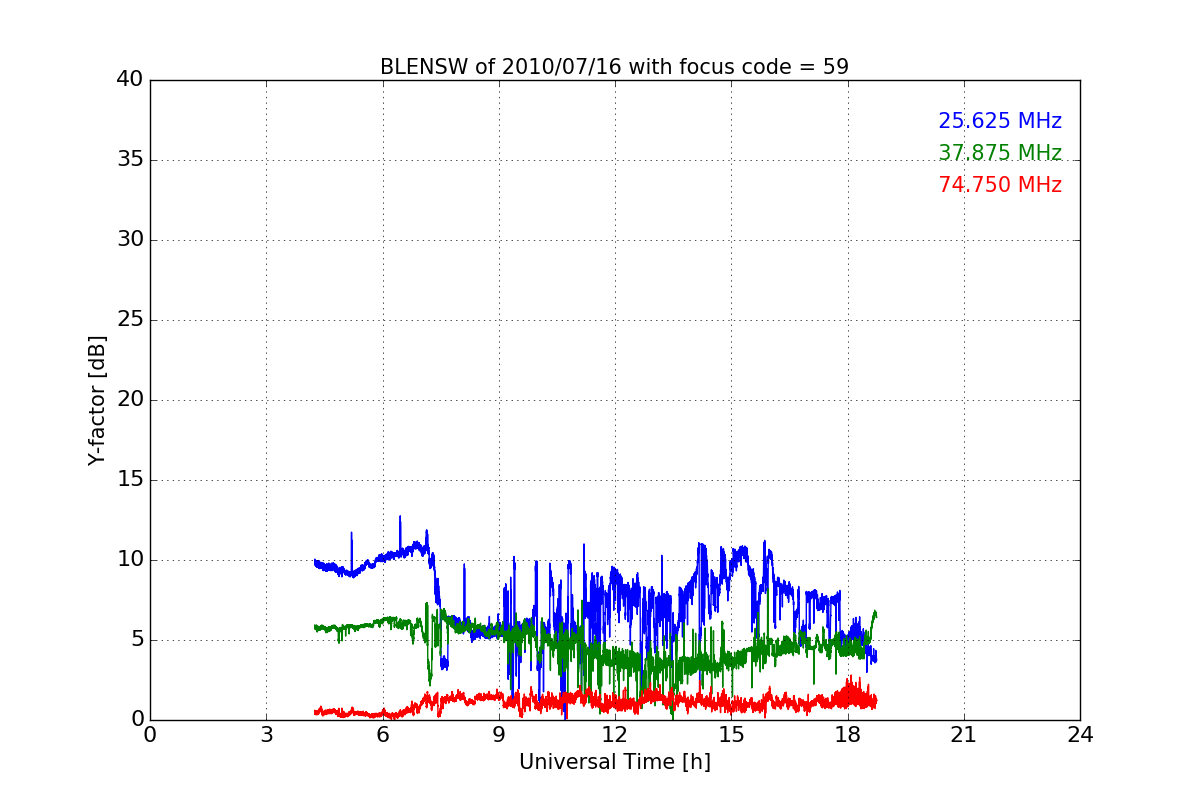
Task: Click the plot title 'BLENSW of 2010/07/16 with focus code = 59'
Action: point(614,67)
